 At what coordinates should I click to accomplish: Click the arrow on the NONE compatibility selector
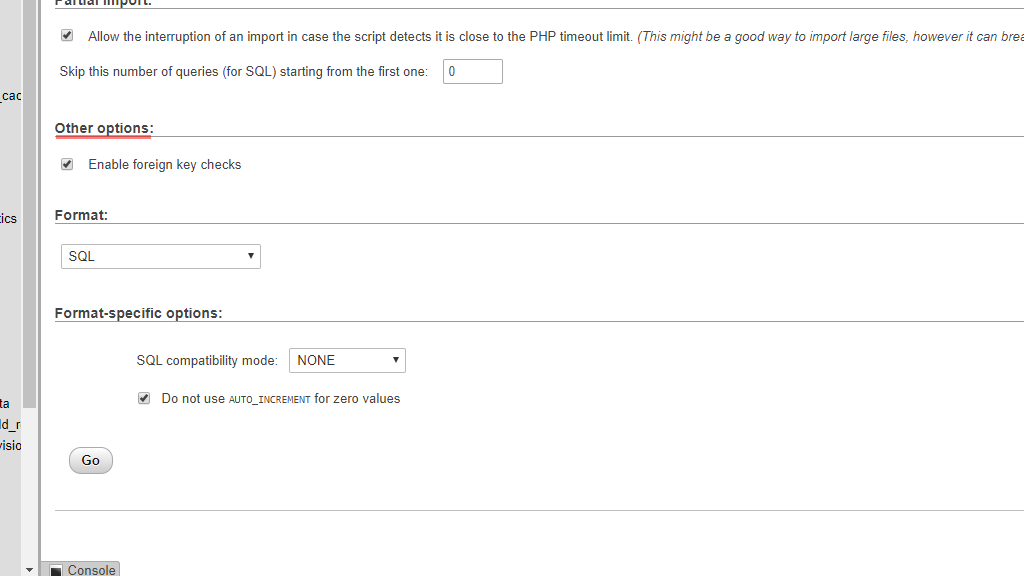pos(396,360)
